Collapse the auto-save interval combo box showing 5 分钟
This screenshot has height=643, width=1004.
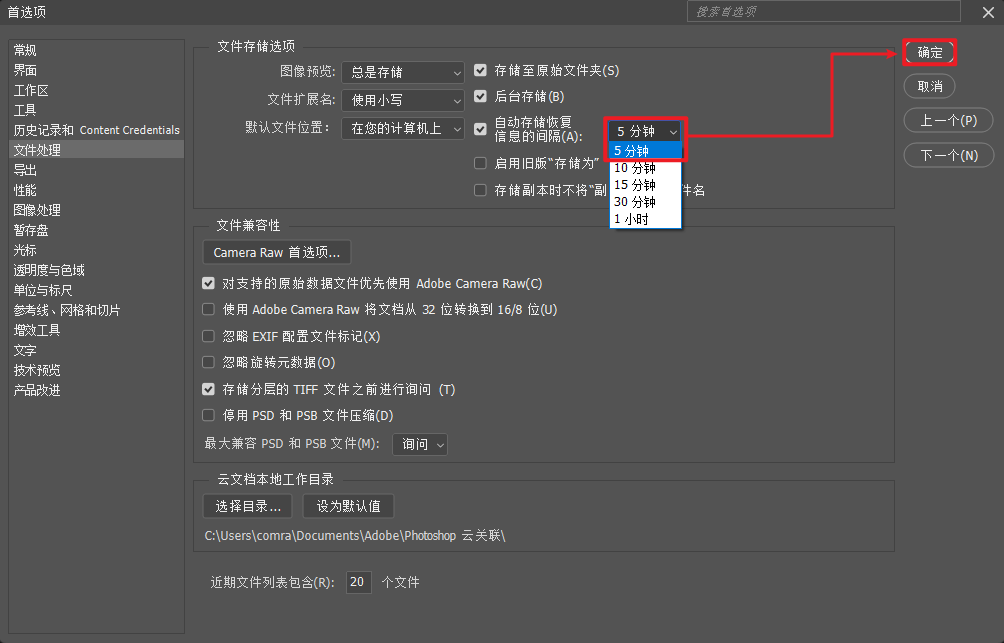click(x=645, y=131)
